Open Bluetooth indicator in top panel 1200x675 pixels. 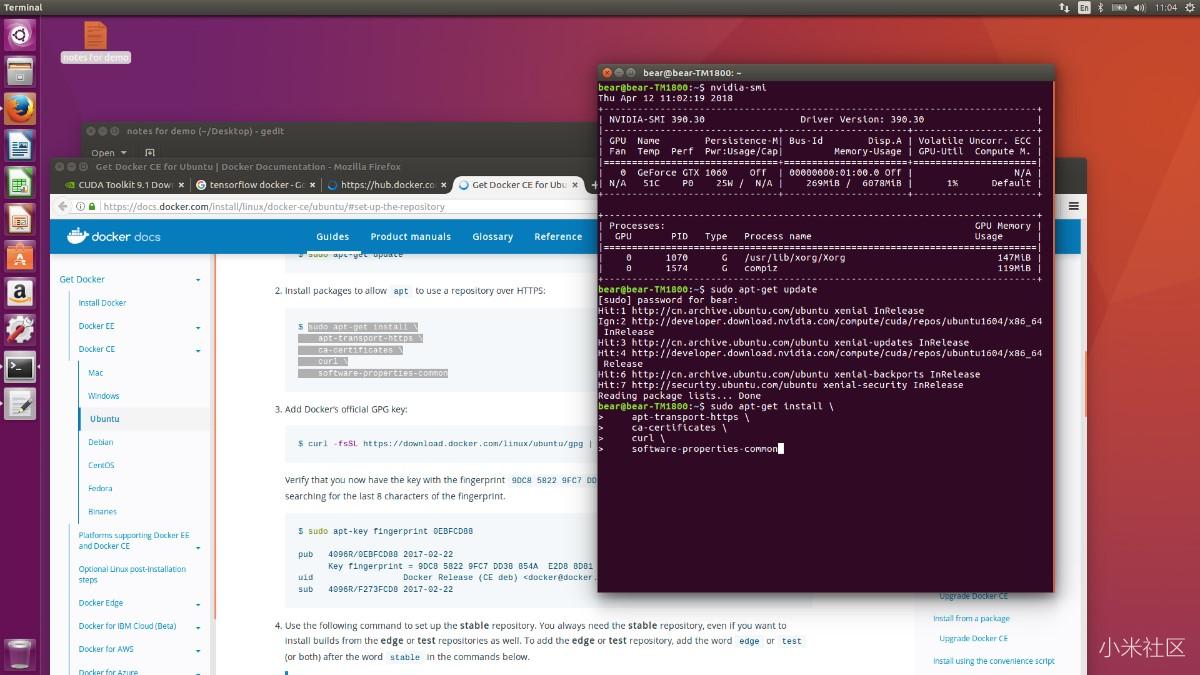(1101, 7)
